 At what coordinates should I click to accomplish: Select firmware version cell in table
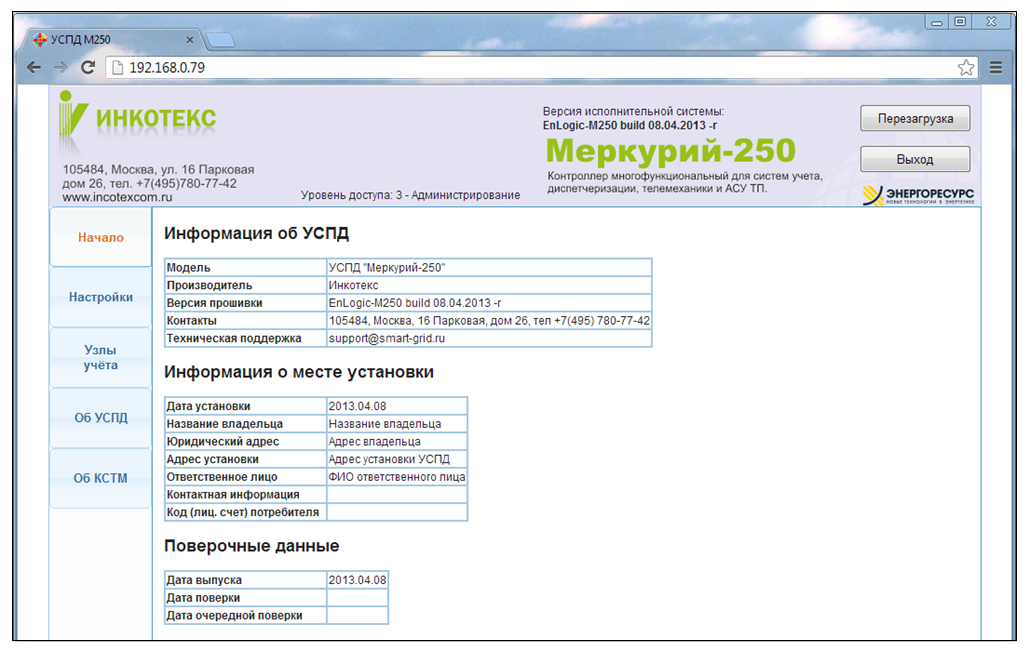(489, 303)
